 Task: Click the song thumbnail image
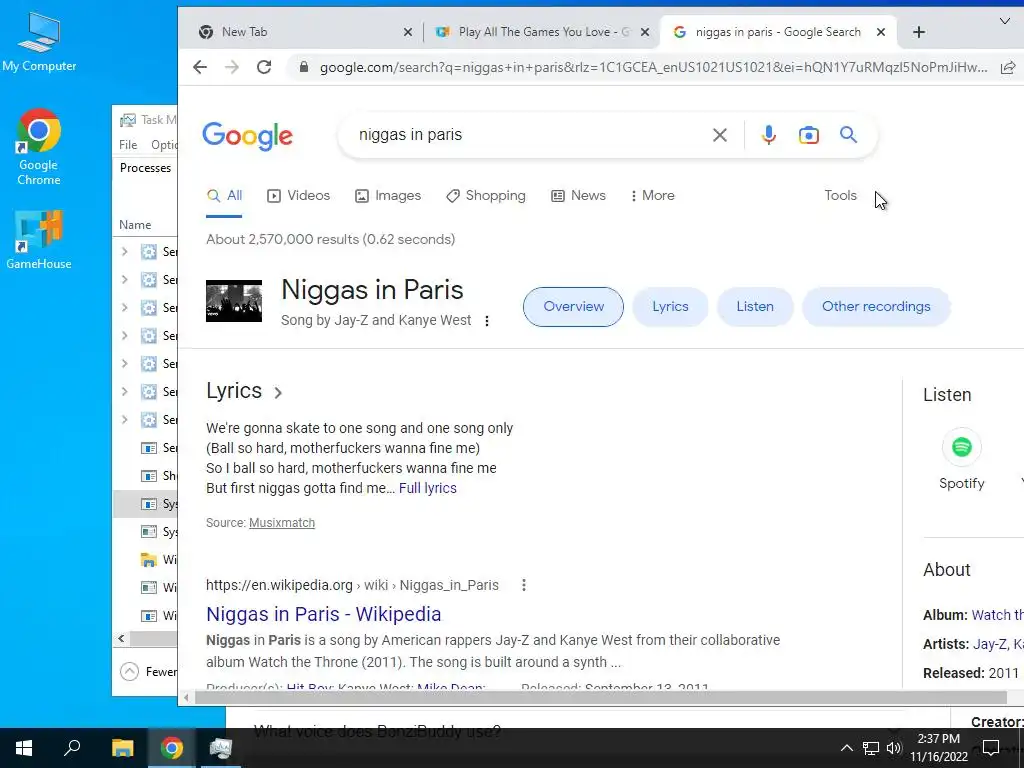[234, 301]
